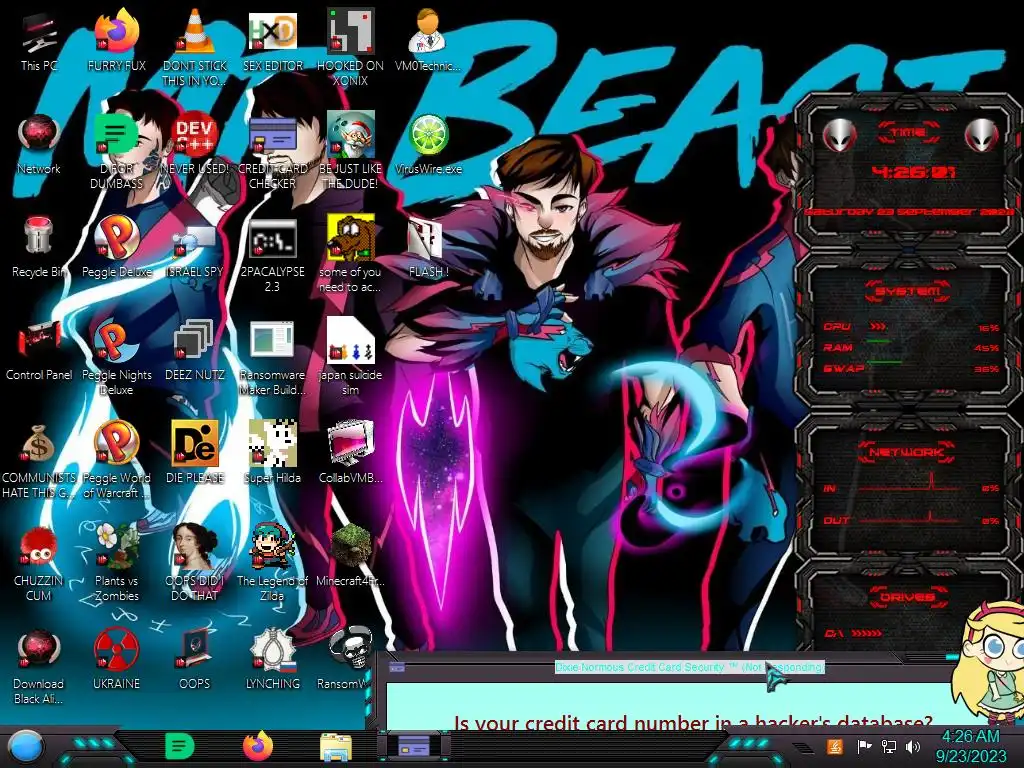Switch to the credit card checker taskbar button
This screenshot has width=1024, height=768.
click(x=414, y=745)
